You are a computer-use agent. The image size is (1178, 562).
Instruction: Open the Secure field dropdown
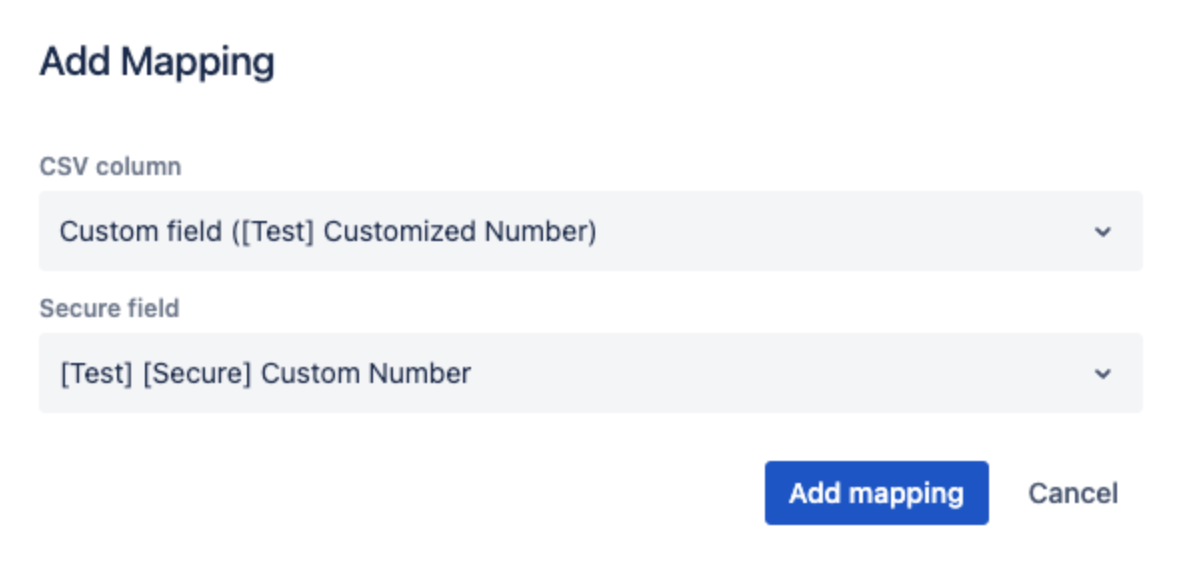tap(590, 374)
